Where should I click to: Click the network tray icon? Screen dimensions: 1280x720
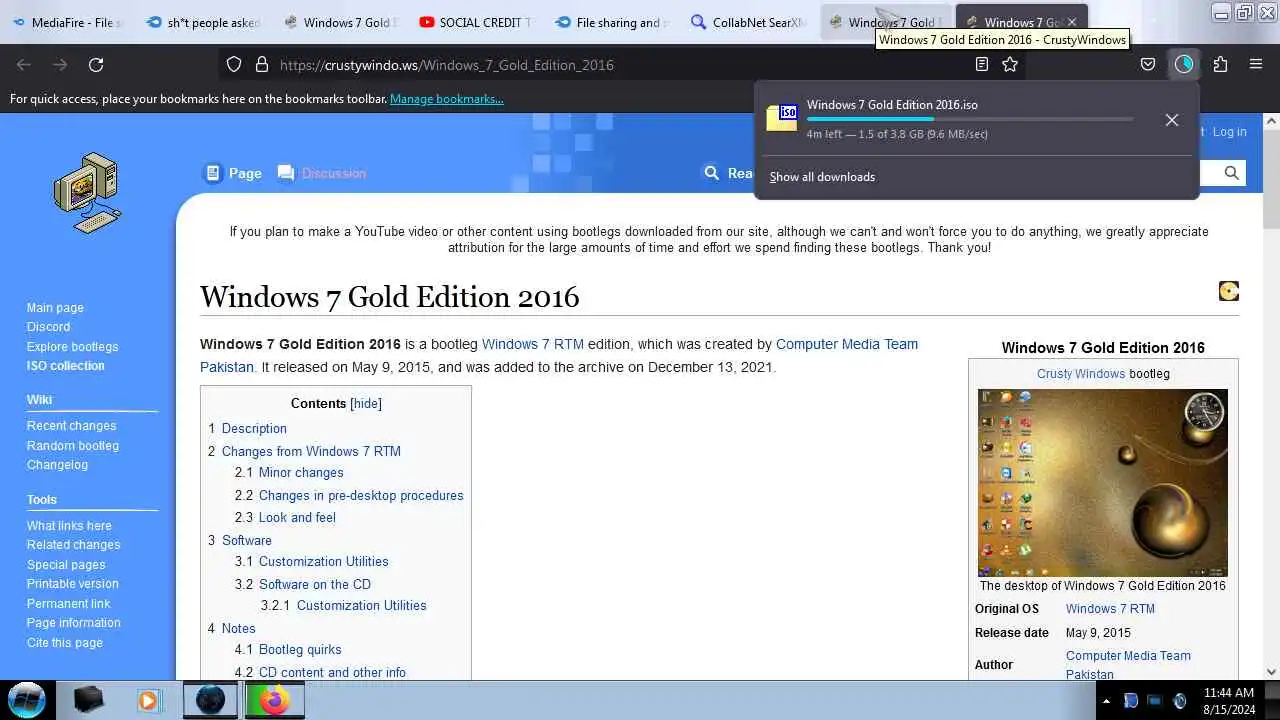point(1154,701)
